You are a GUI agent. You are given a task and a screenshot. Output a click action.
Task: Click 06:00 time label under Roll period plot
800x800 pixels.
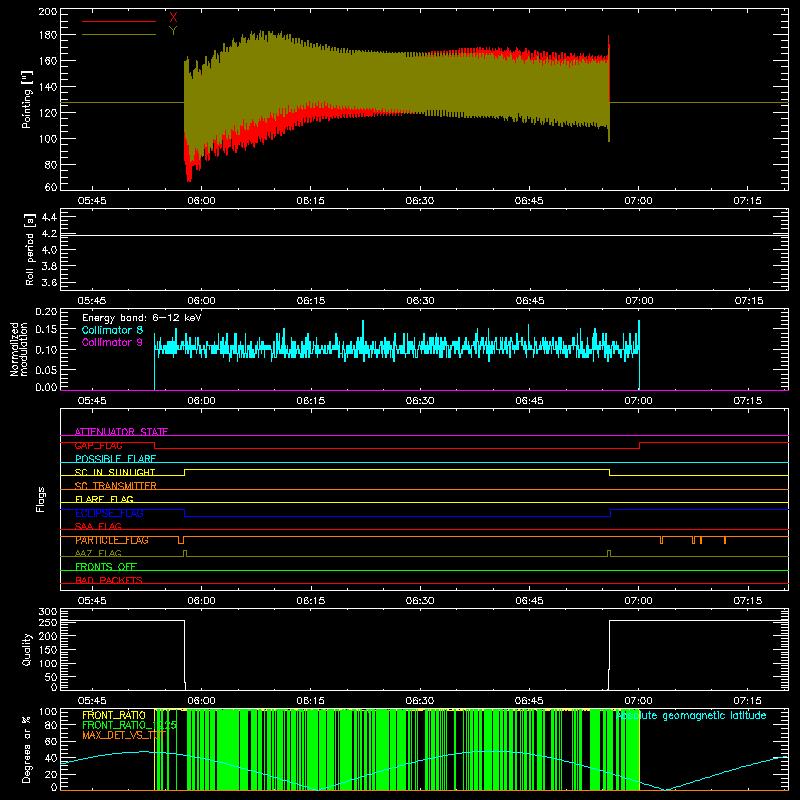pos(202,301)
